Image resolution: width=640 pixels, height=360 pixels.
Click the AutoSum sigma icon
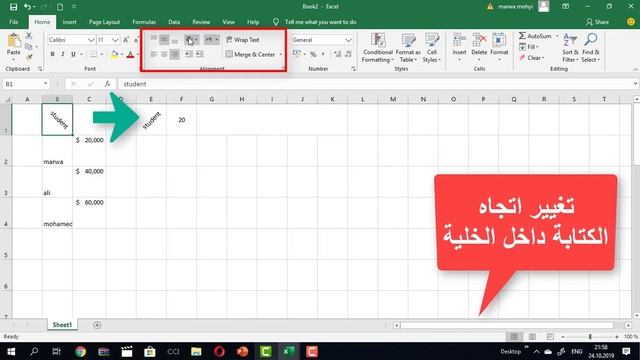[522, 36]
